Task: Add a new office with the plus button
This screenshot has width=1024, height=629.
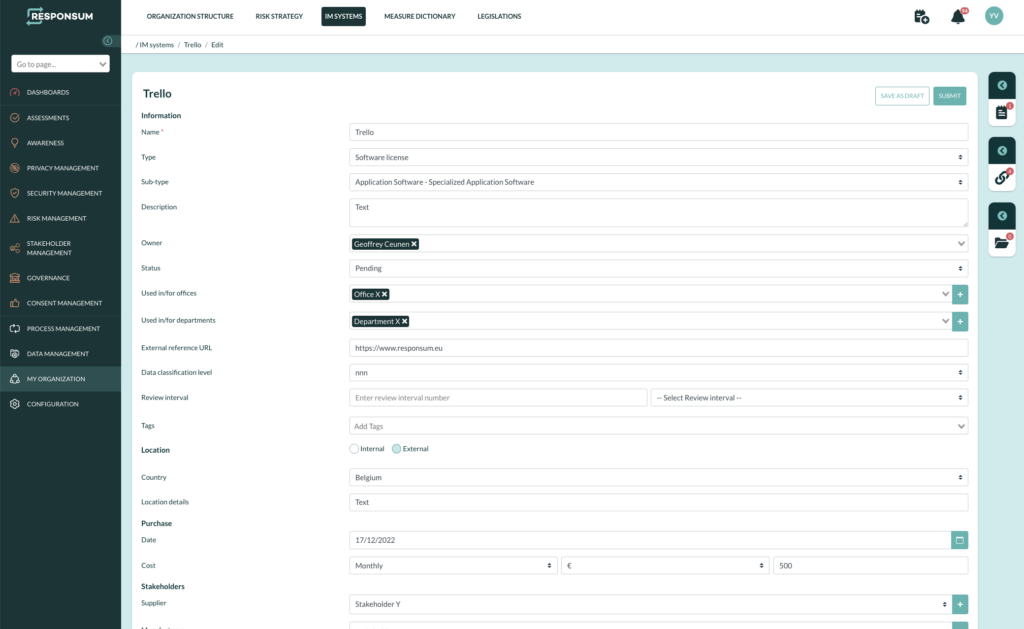Action: coord(960,295)
